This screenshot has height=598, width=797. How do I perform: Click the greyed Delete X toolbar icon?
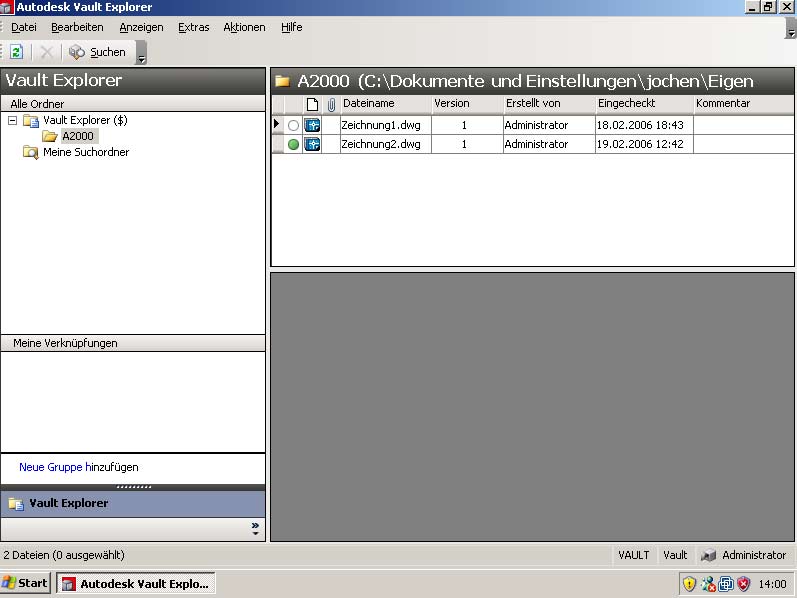point(46,52)
